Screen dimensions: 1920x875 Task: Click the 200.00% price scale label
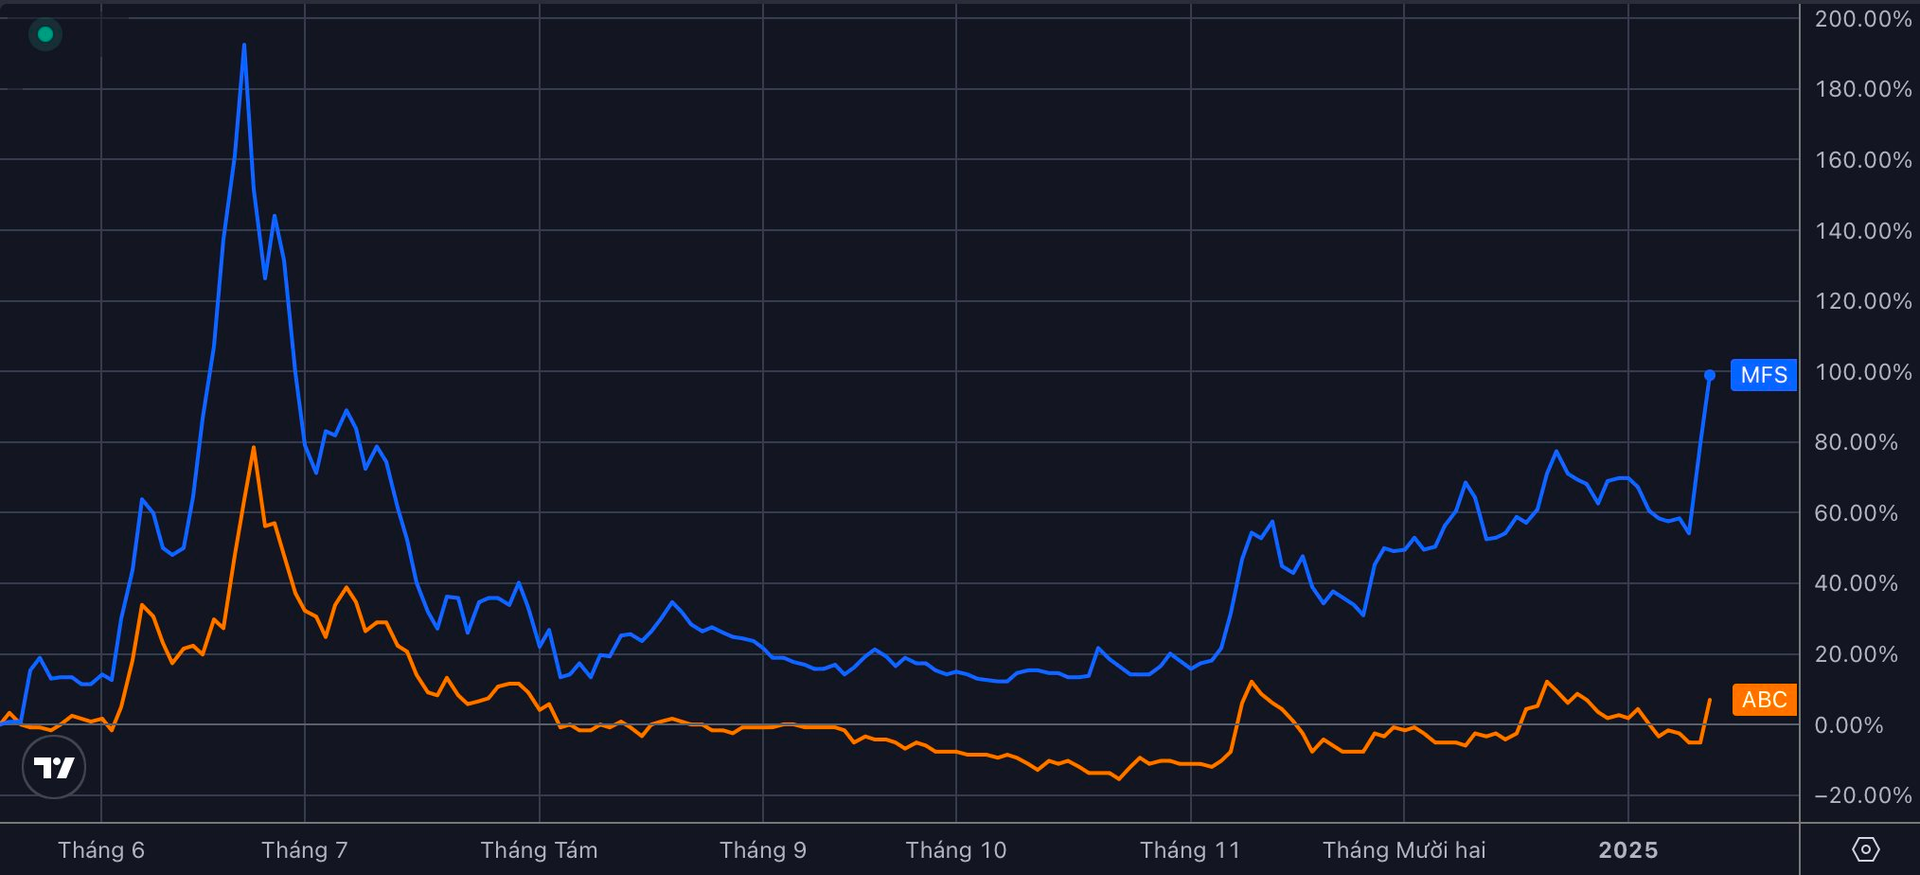1863,19
